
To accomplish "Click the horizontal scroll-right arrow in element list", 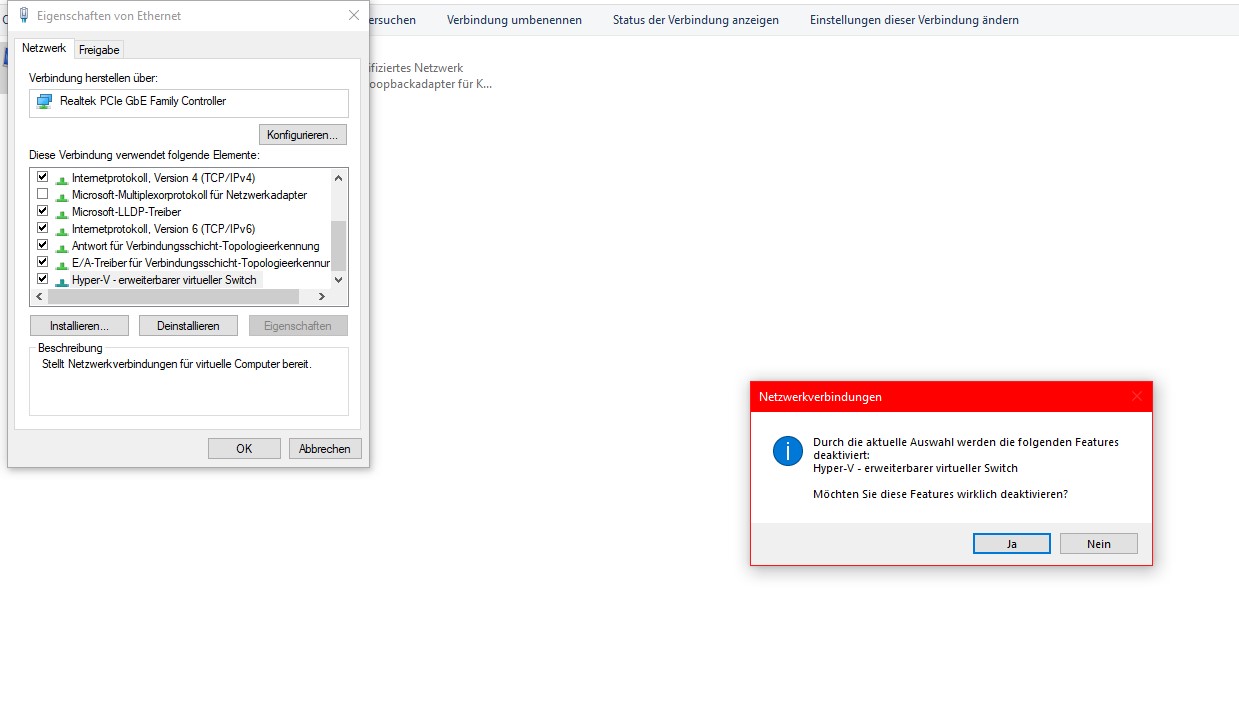I will coord(322,297).
